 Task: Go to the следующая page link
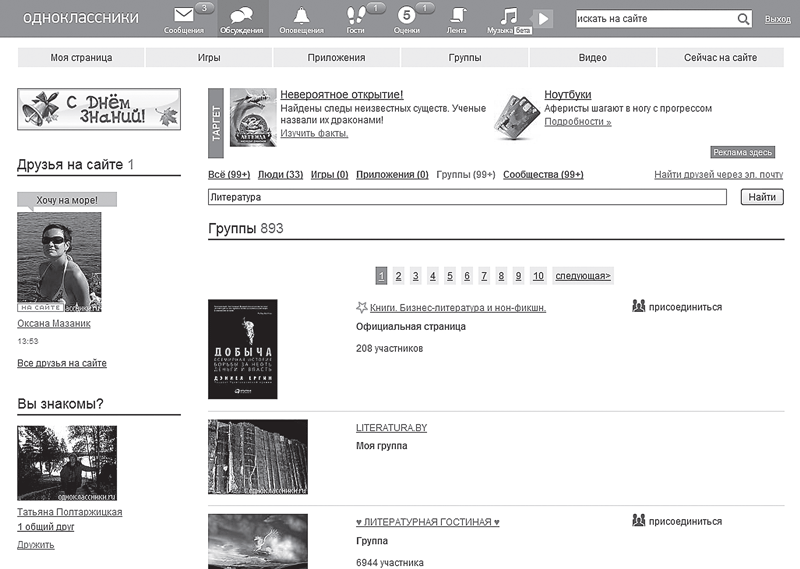[x=583, y=276]
